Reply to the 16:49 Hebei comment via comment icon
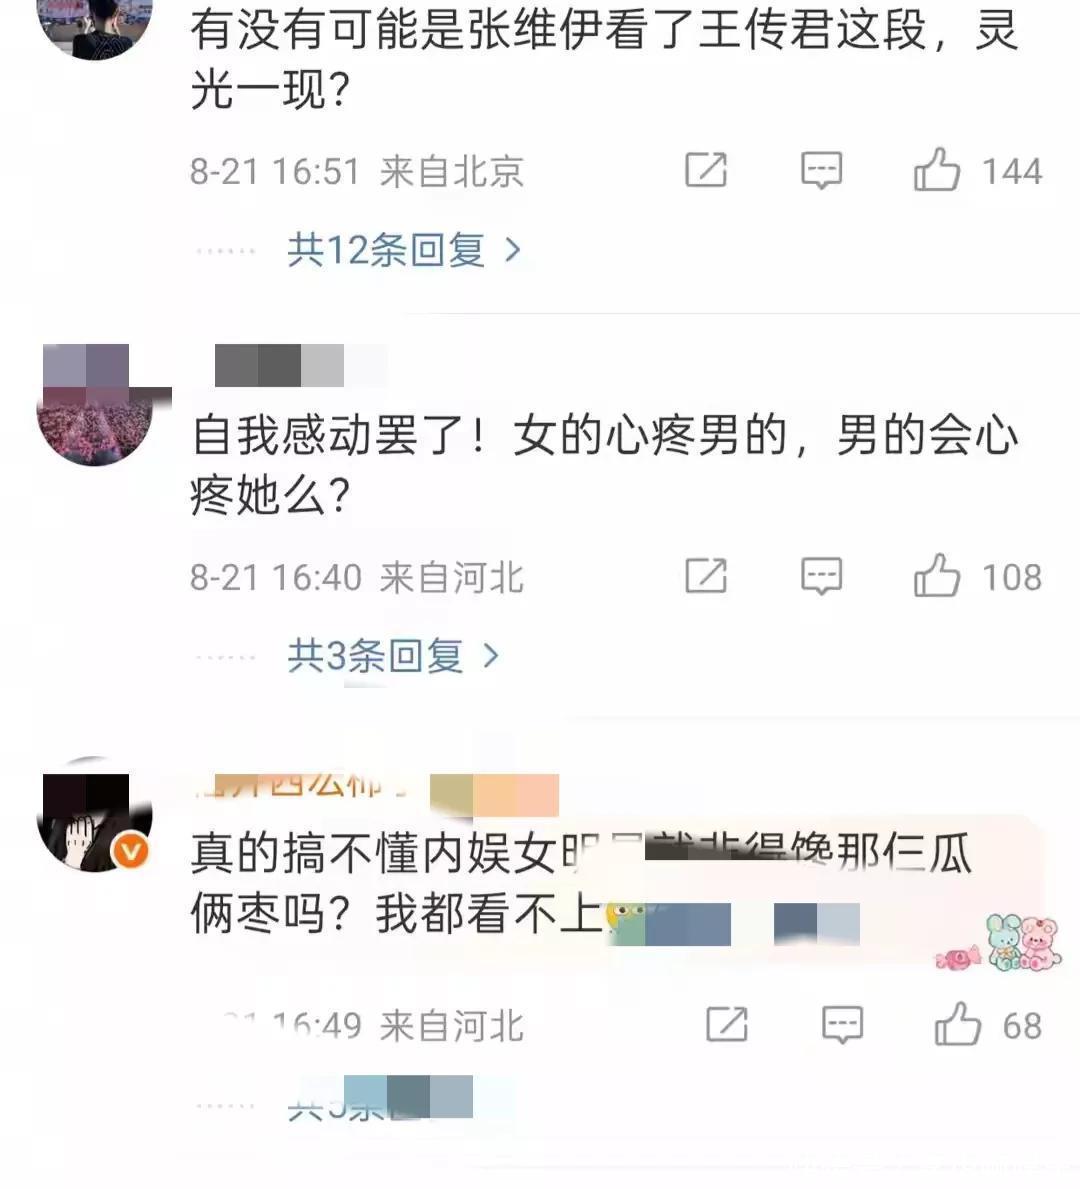Viewport: 1080px width, 1189px height. (842, 1024)
